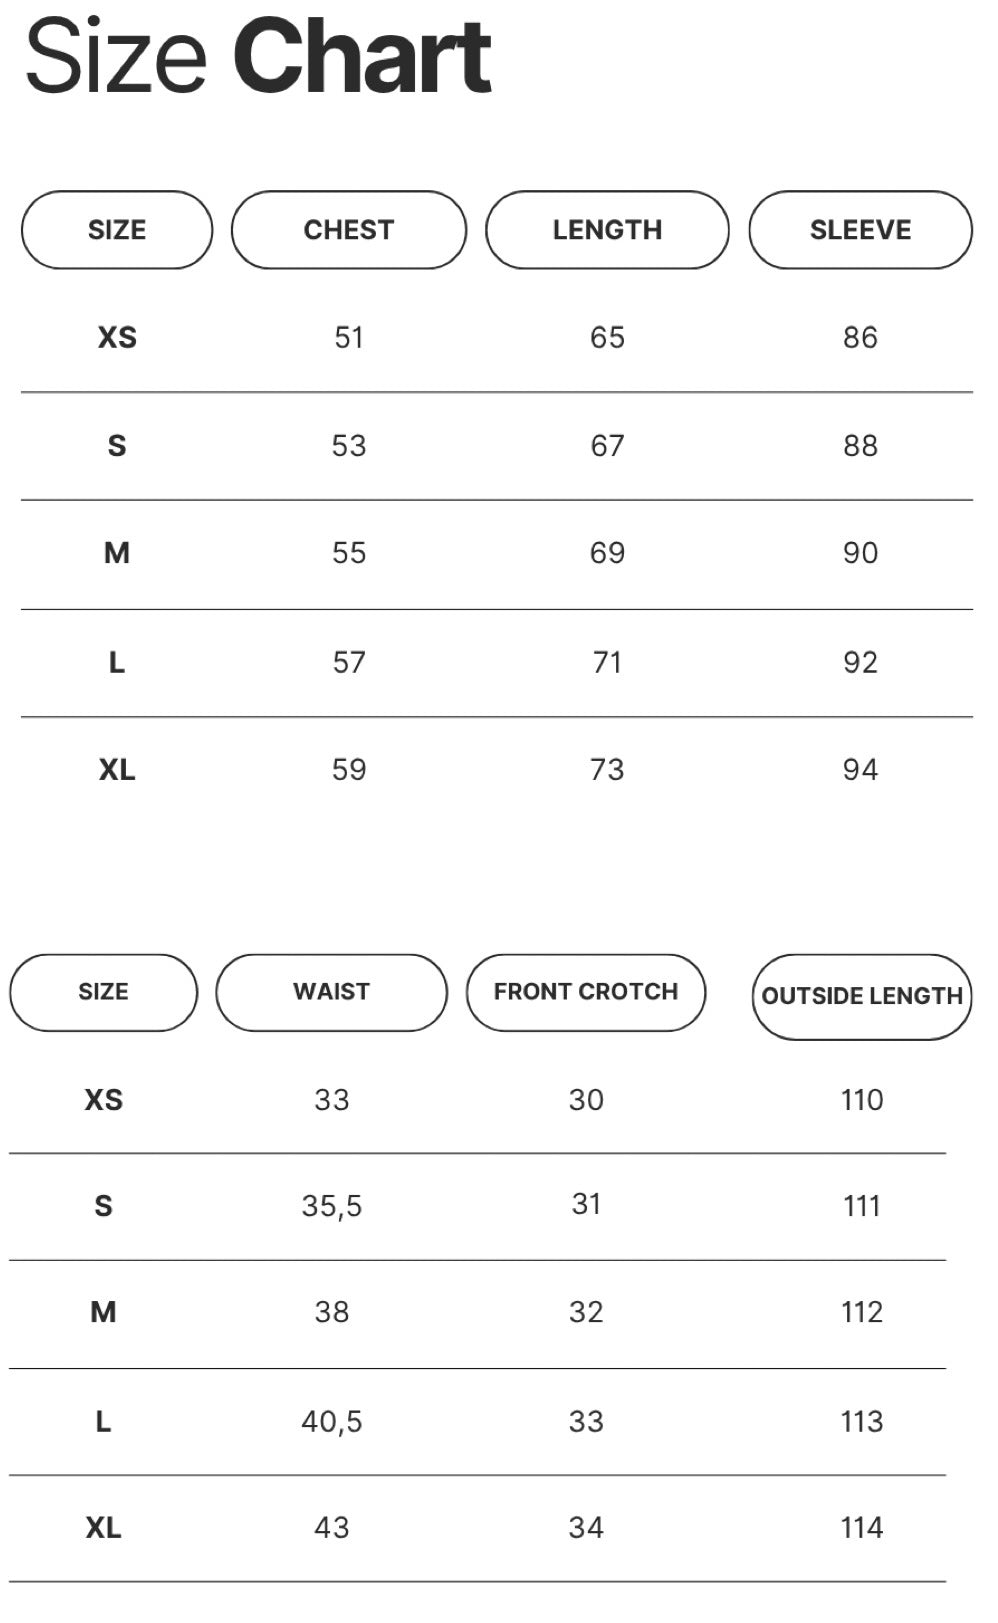Click outside length value 112
The height and width of the screenshot is (1623, 998).
[862, 1312]
